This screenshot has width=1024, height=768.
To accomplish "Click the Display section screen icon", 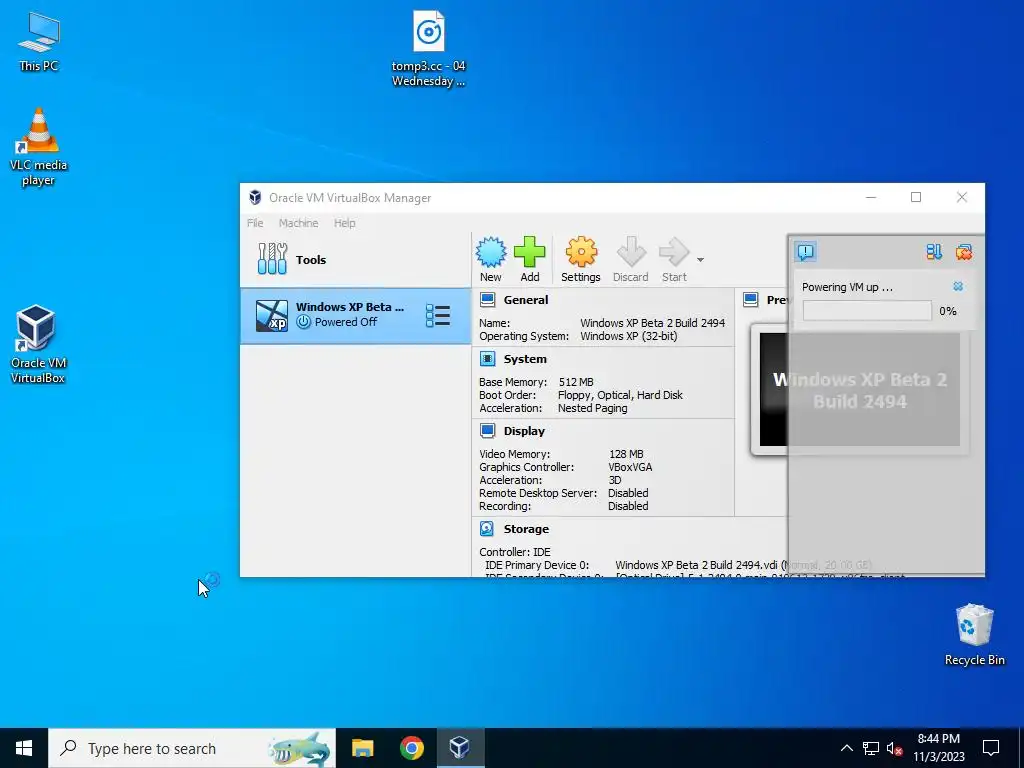I will (x=487, y=430).
